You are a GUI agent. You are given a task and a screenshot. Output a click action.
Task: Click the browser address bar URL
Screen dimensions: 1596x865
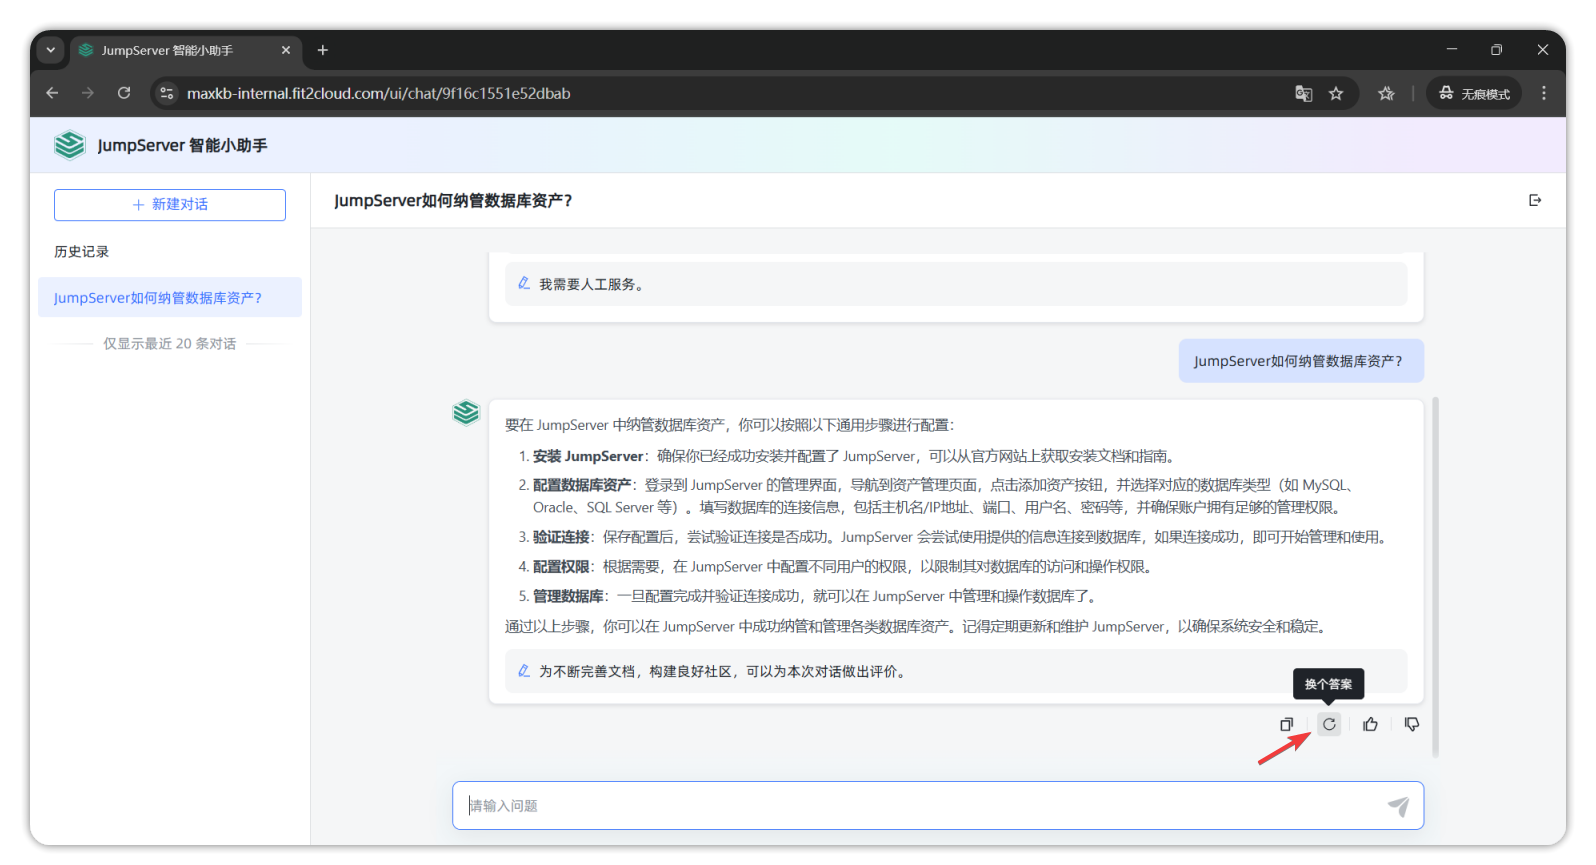point(378,93)
